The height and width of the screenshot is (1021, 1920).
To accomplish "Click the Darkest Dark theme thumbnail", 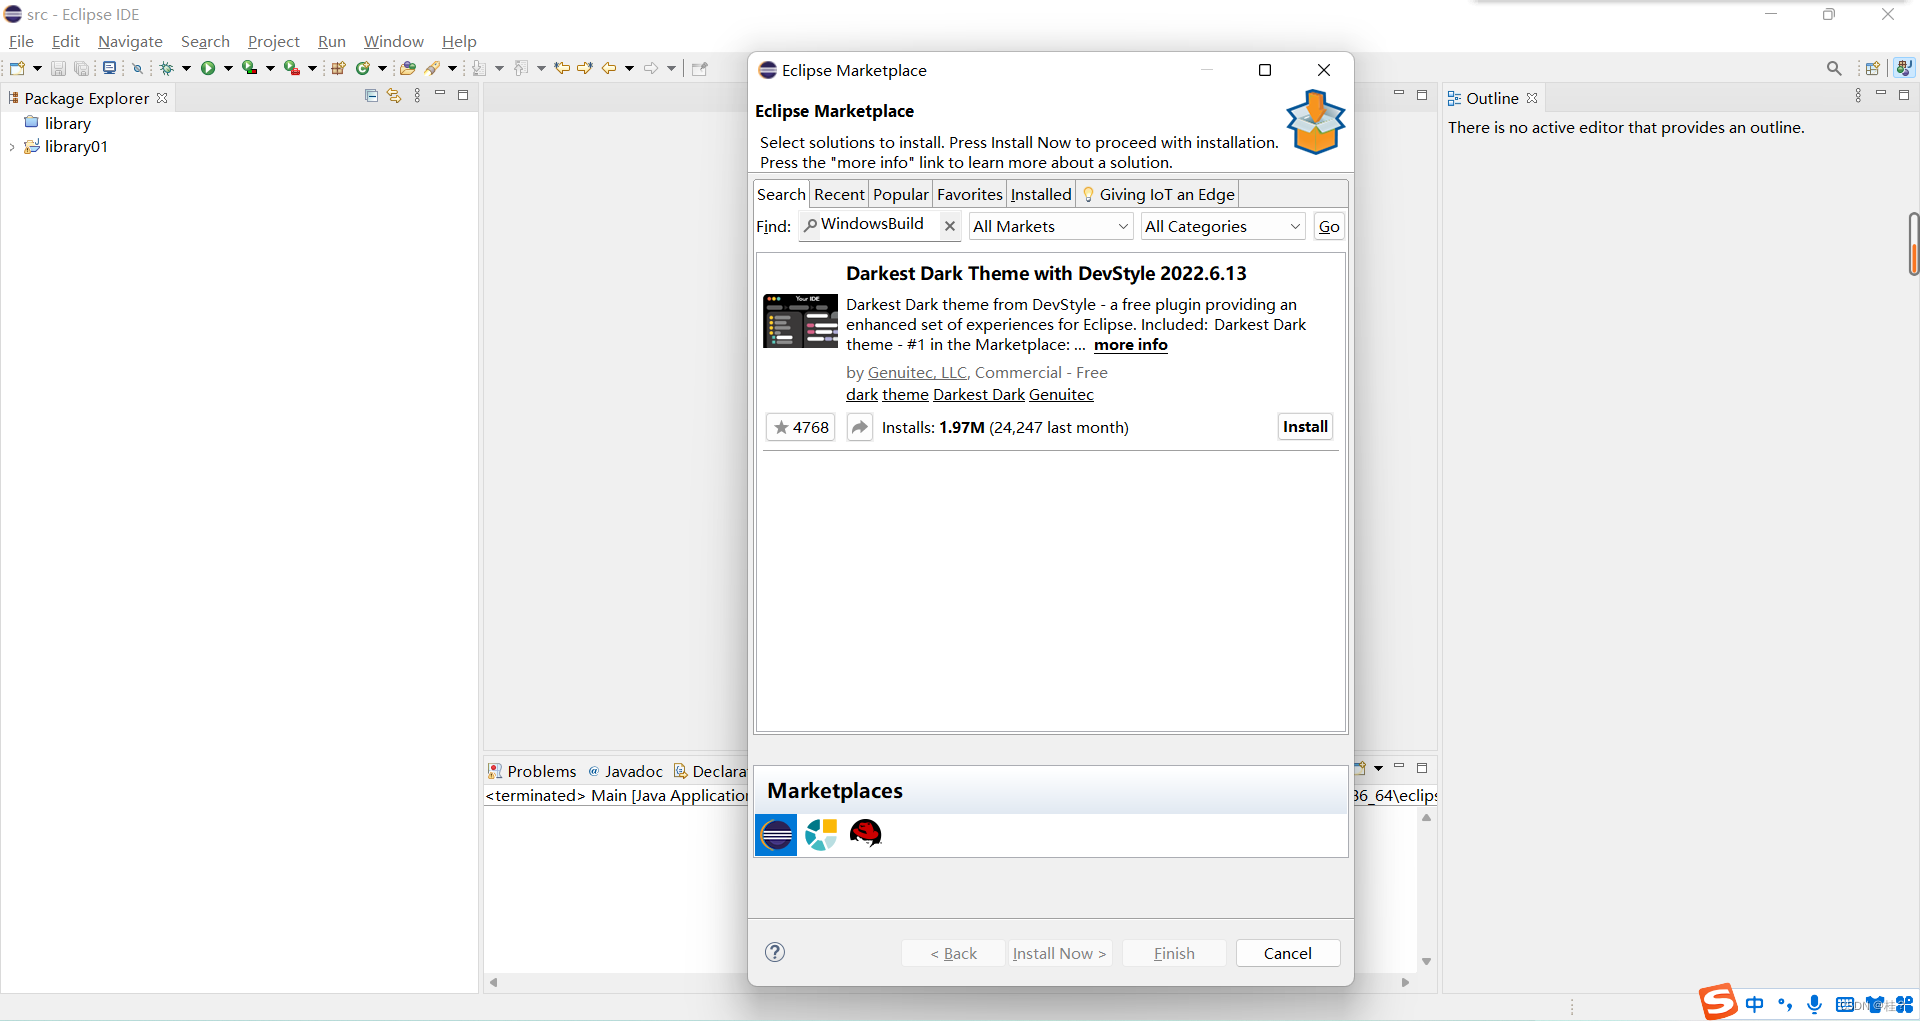I will click(800, 321).
